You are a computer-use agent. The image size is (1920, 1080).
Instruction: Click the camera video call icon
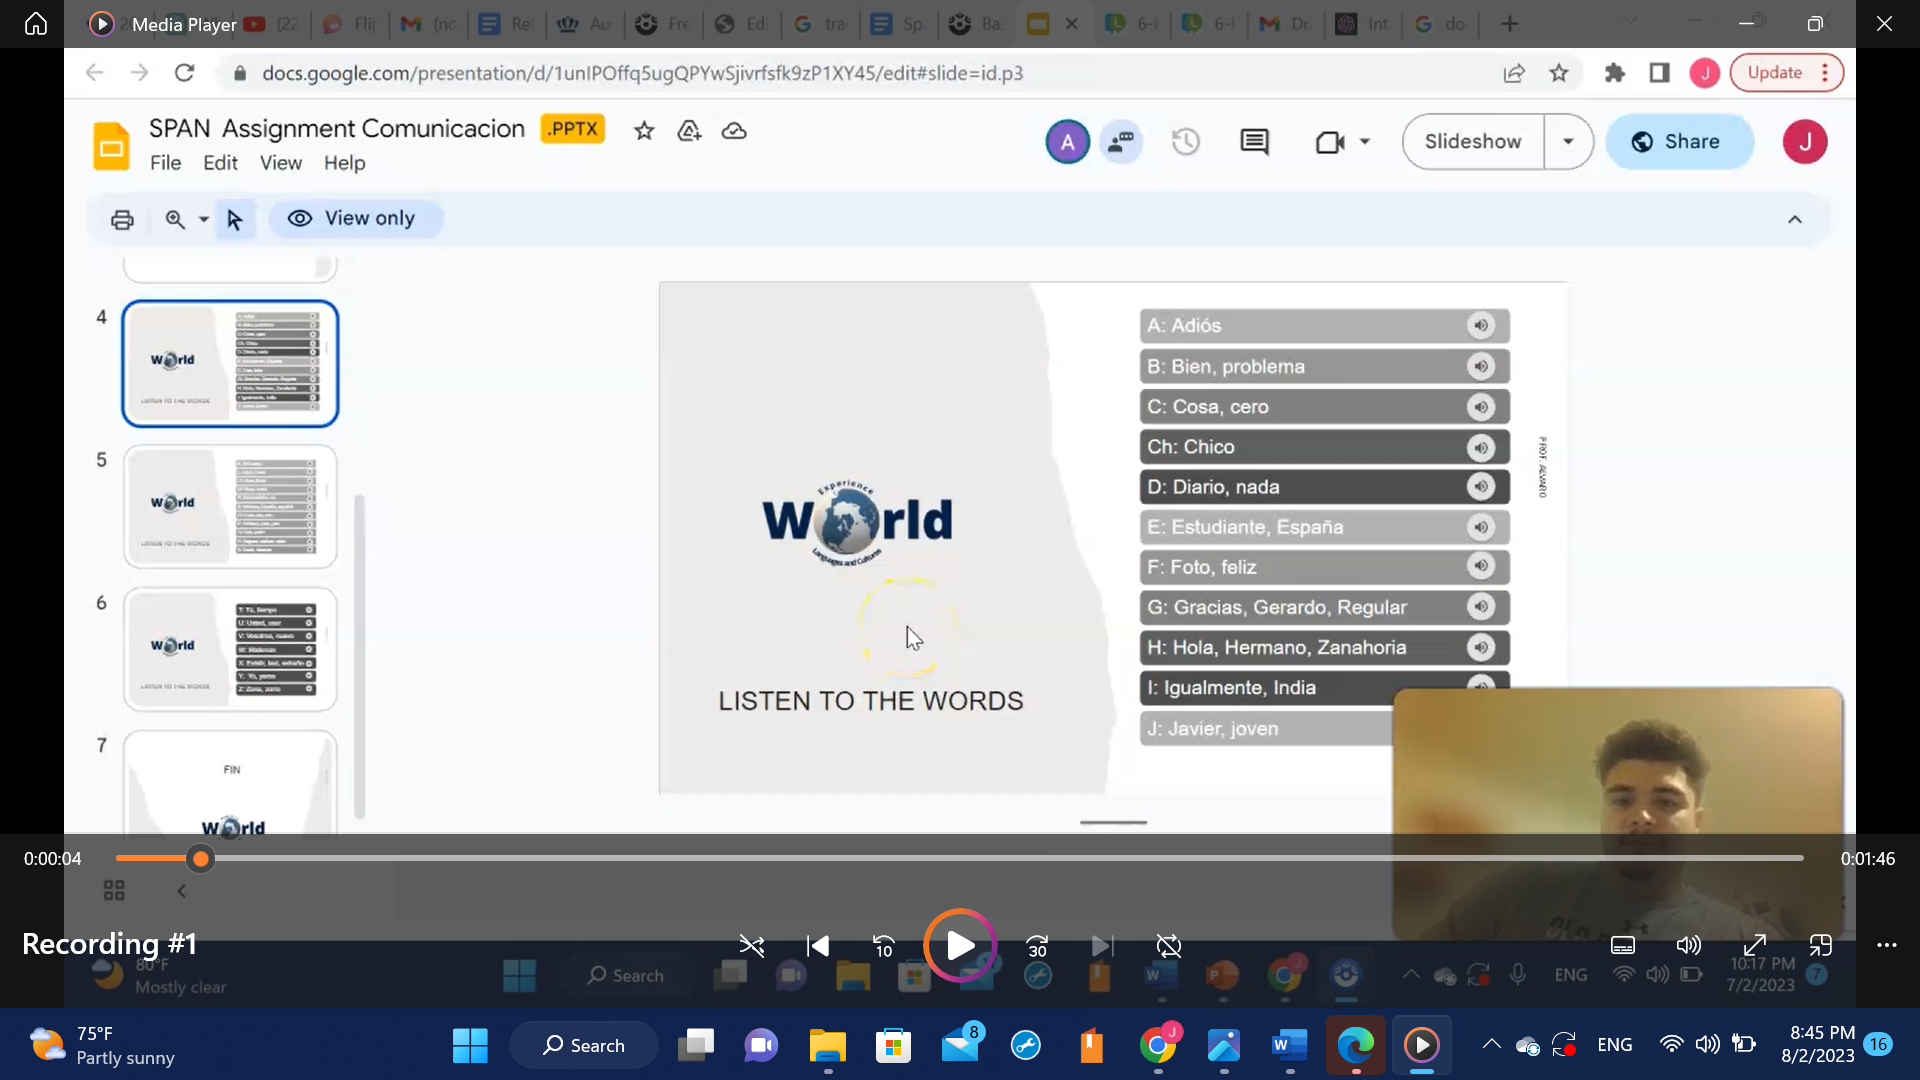coord(1330,142)
